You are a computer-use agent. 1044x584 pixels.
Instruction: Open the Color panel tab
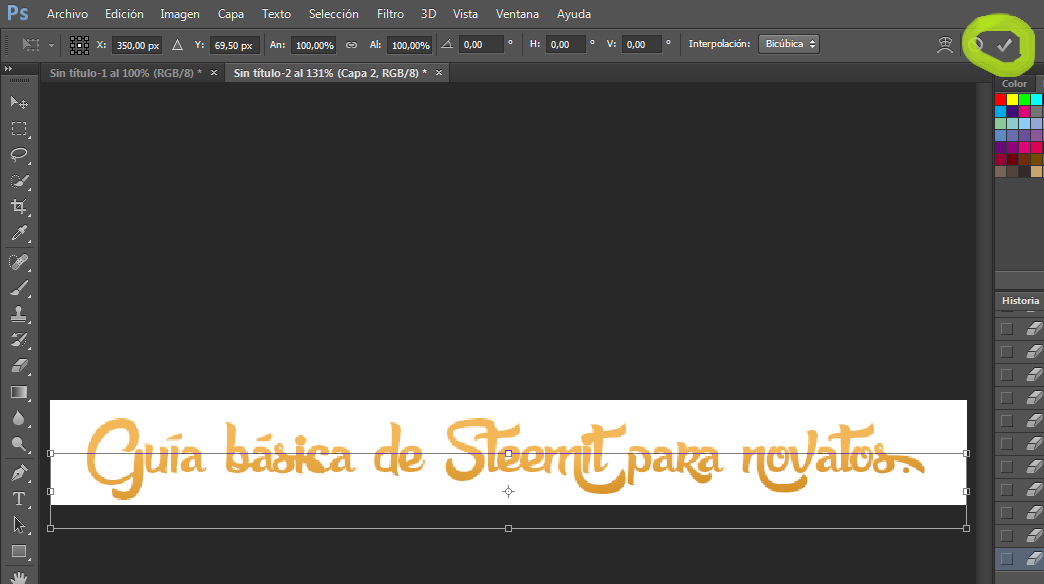tap(1014, 83)
